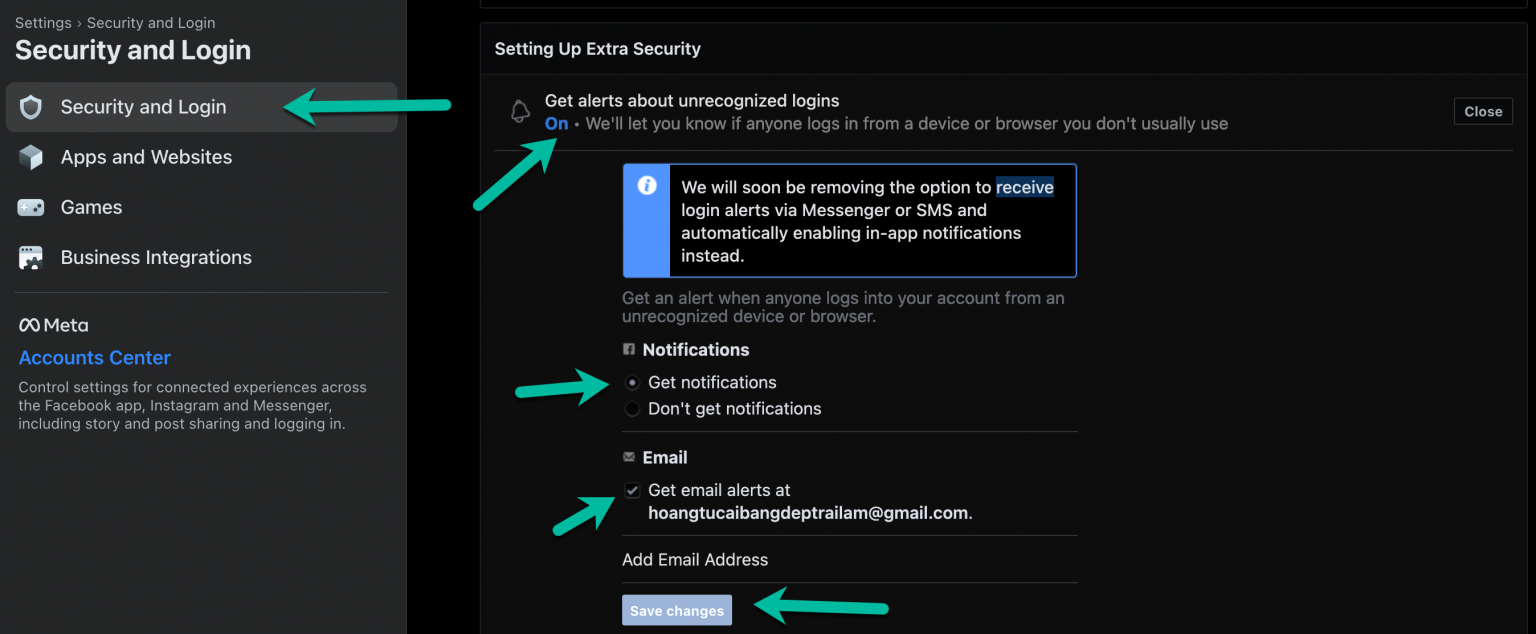Click the Facebook icon beside Notifications heading
Screen dimensions: 1536x634
629,349
